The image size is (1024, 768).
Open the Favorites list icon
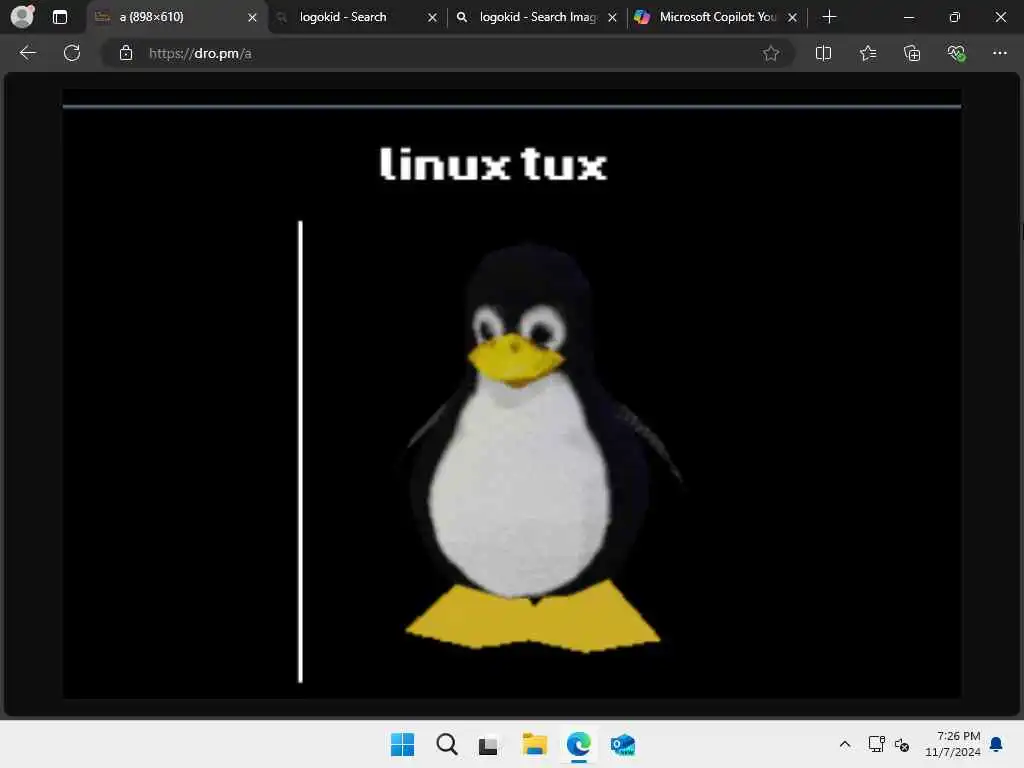tap(868, 53)
